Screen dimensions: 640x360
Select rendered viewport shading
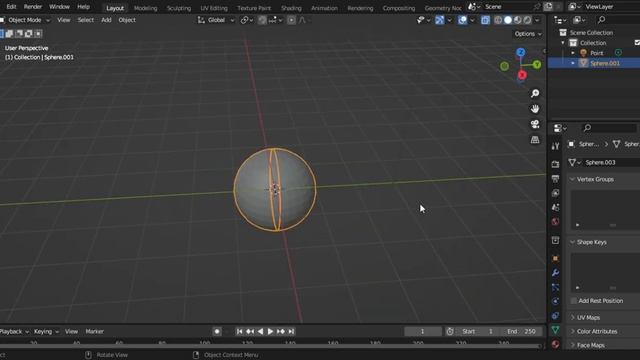click(x=527, y=20)
